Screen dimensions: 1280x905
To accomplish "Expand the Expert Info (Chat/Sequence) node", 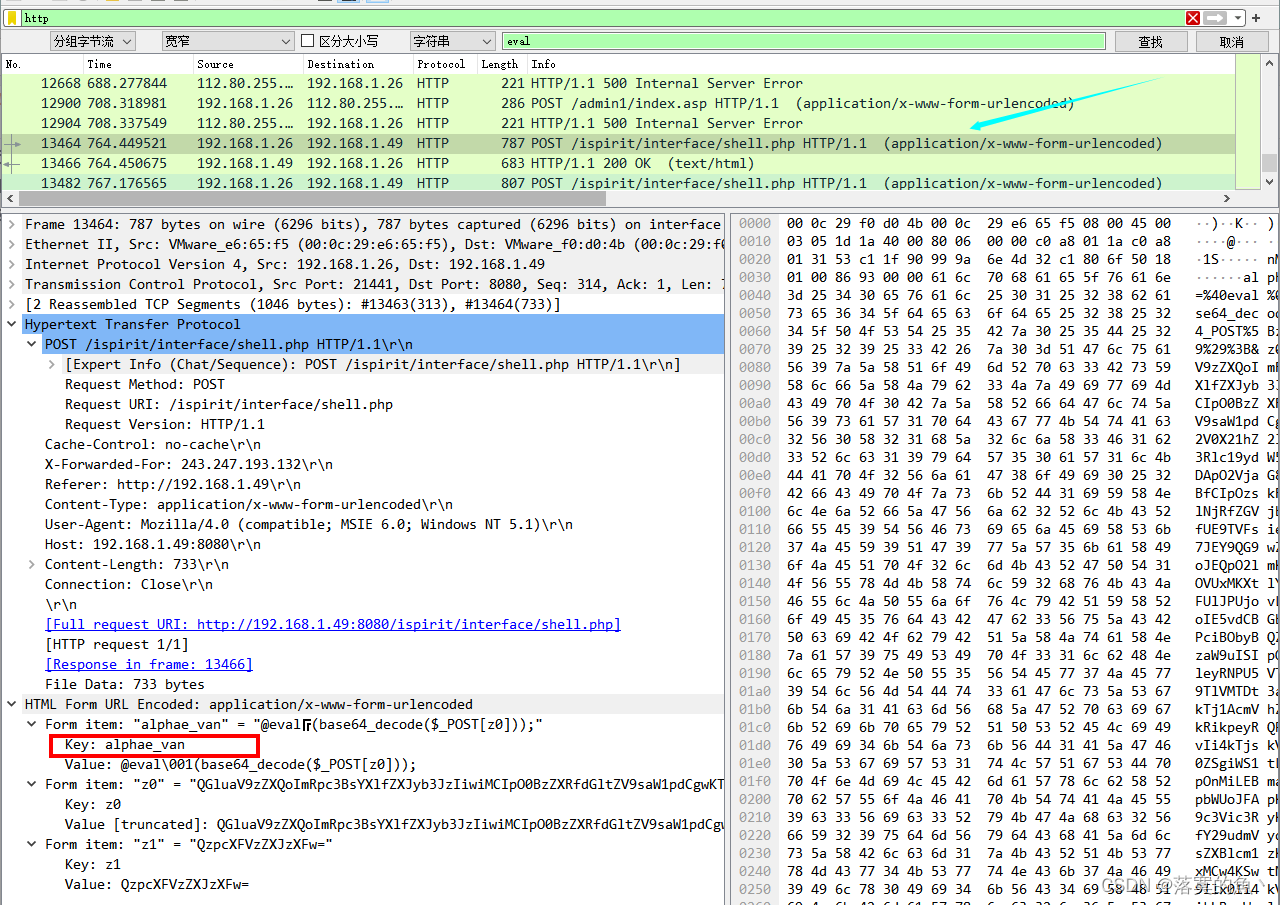I will [x=53, y=364].
